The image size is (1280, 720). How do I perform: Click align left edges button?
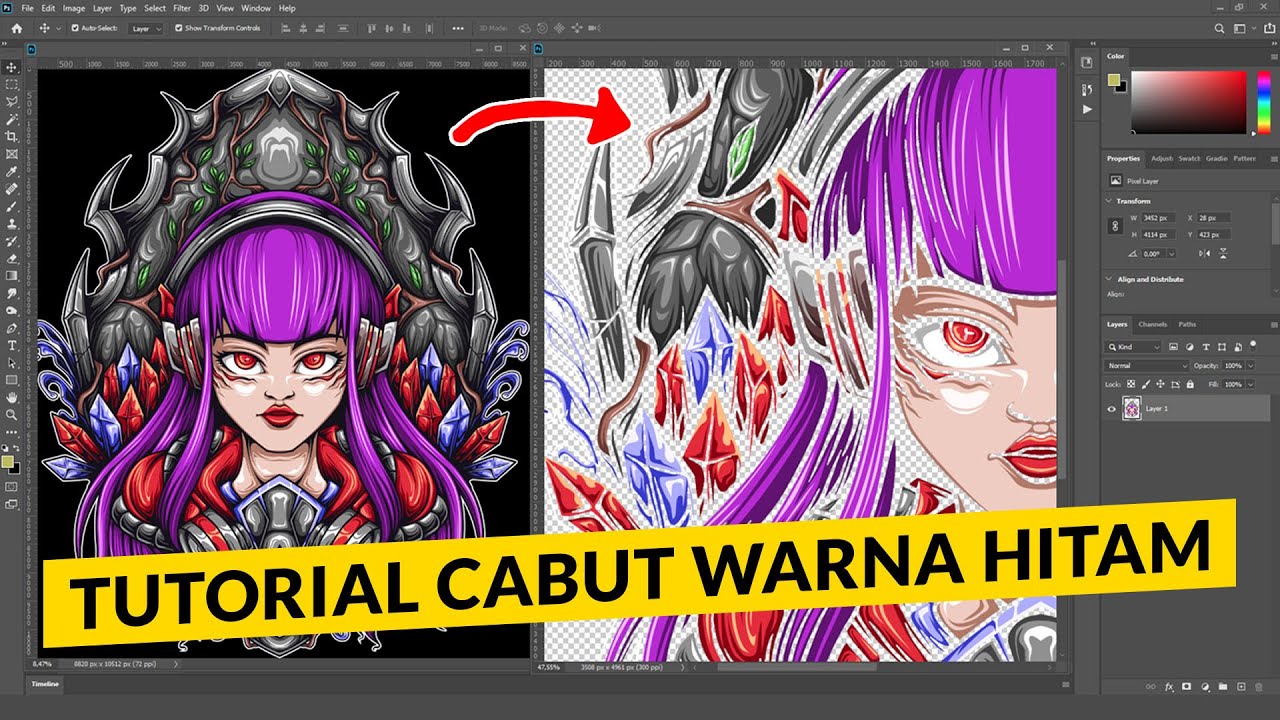click(284, 28)
